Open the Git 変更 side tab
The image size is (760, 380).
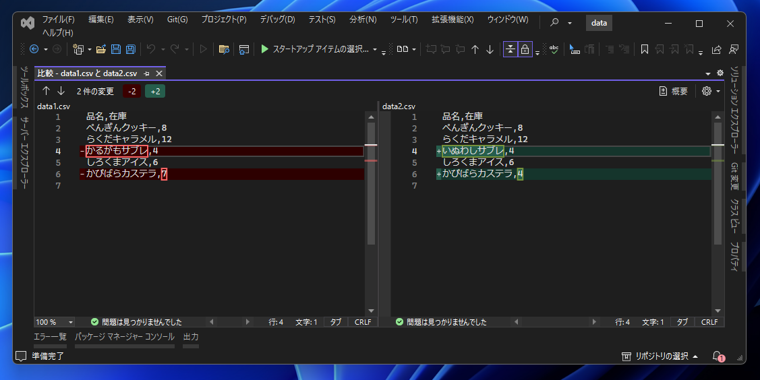click(x=735, y=176)
